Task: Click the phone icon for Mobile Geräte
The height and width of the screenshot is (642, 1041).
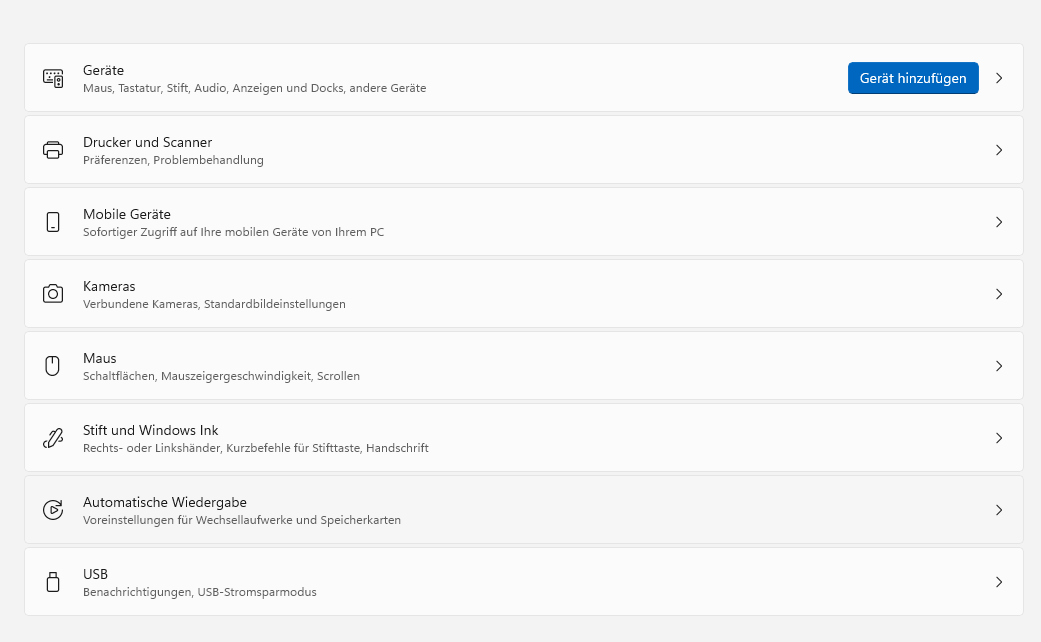Action: coord(53,222)
